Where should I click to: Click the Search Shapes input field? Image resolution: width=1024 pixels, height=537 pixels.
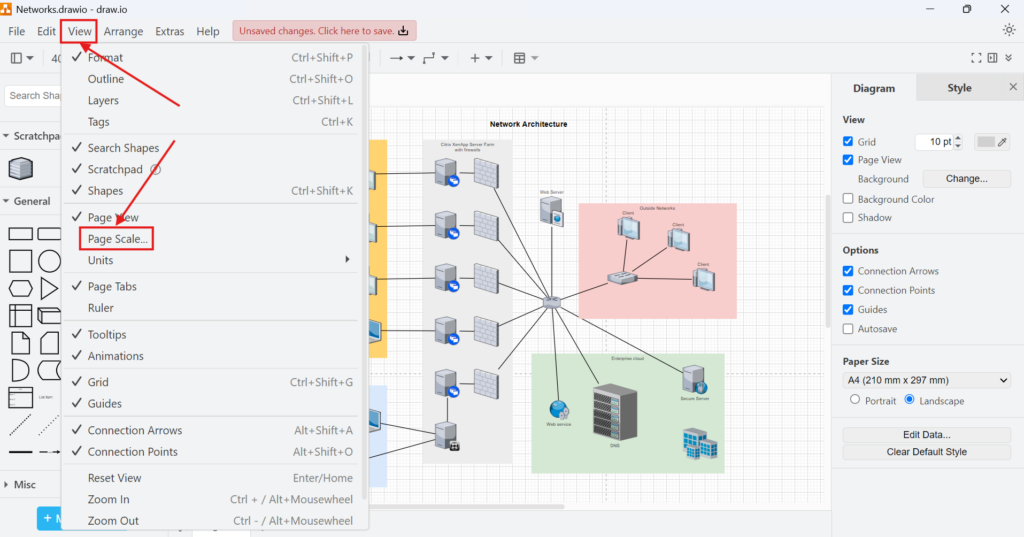coord(33,95)
